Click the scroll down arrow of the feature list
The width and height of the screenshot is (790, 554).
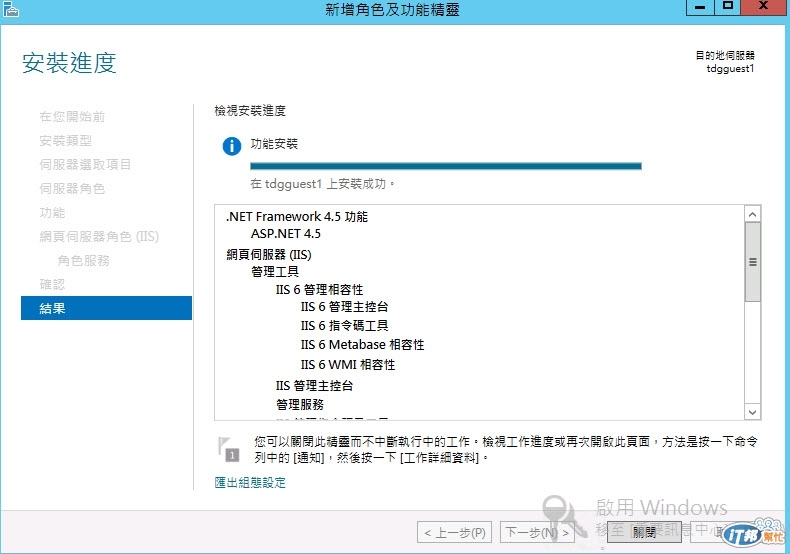click(752, 411)
